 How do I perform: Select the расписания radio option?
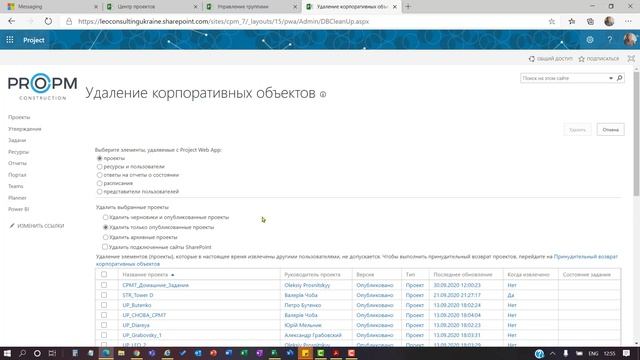(x=99, y=183)
